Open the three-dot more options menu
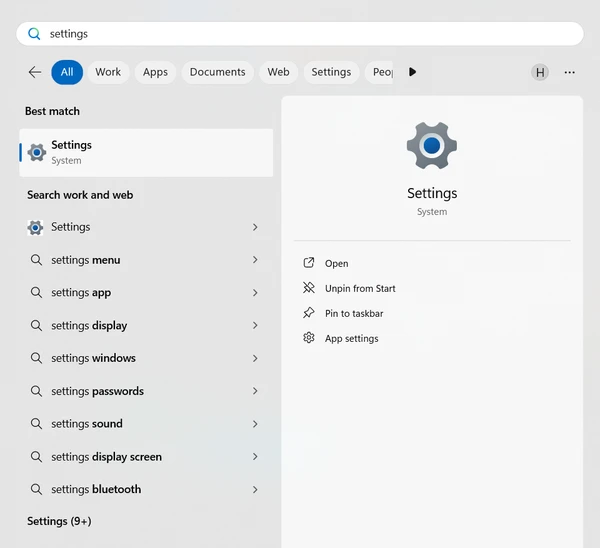 point(570,72)
